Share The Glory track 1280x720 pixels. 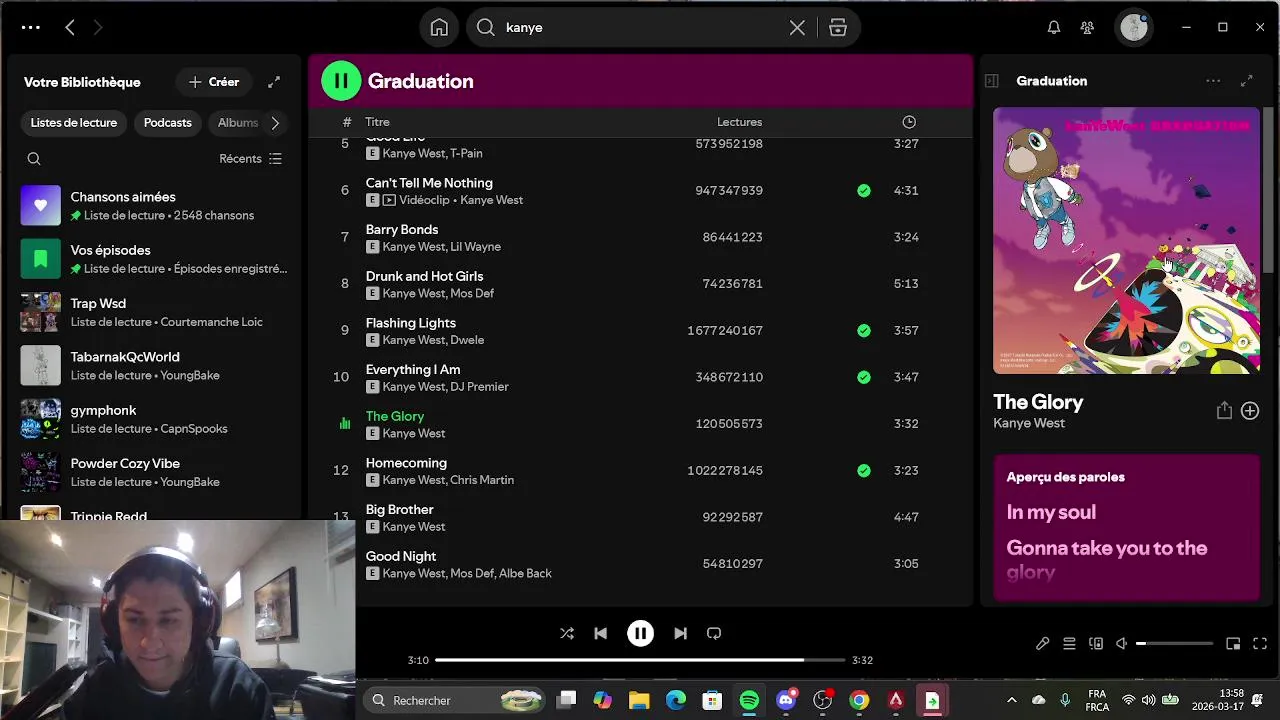click(1224, 411)
